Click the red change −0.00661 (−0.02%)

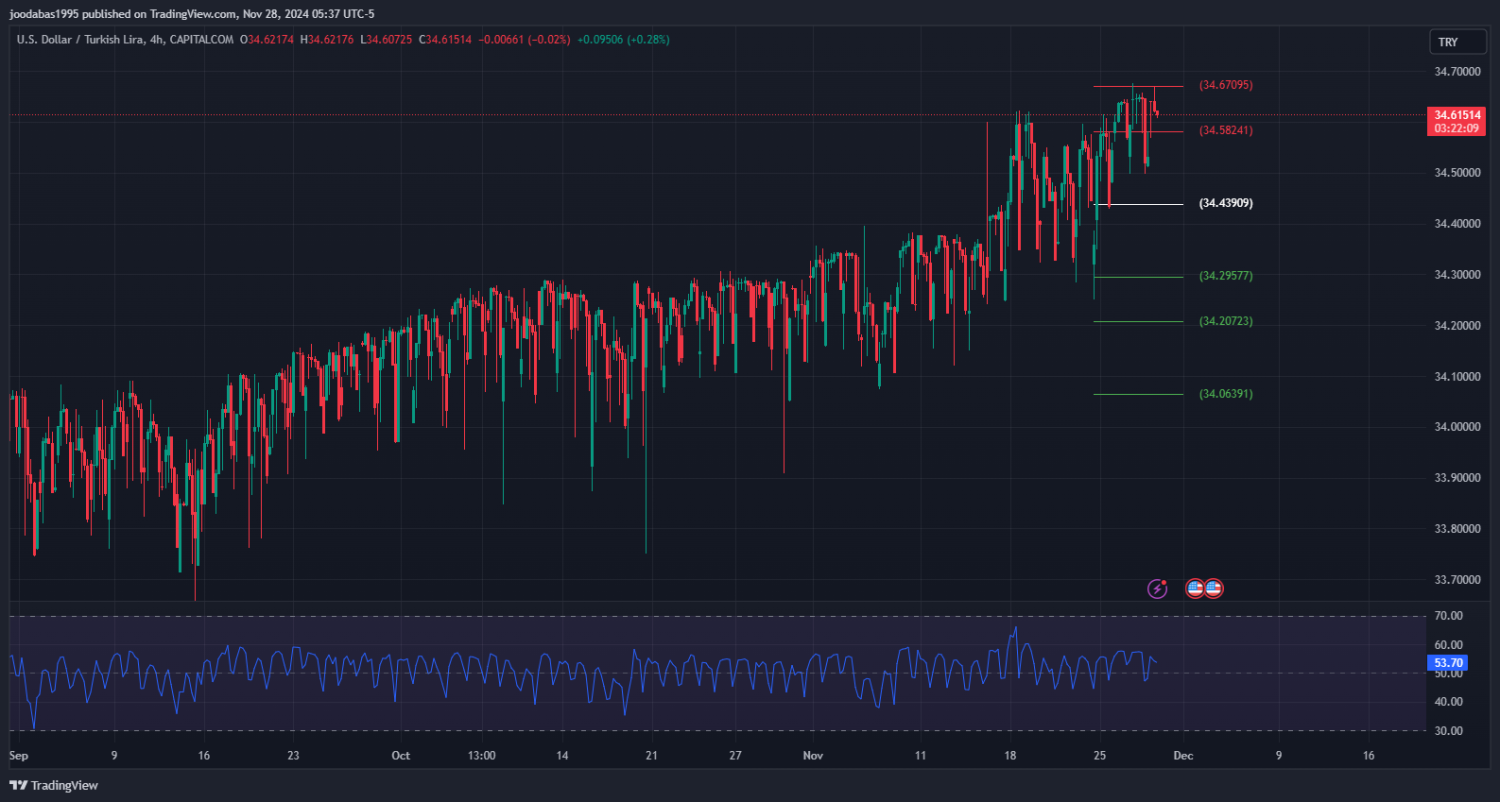(525, 40)
